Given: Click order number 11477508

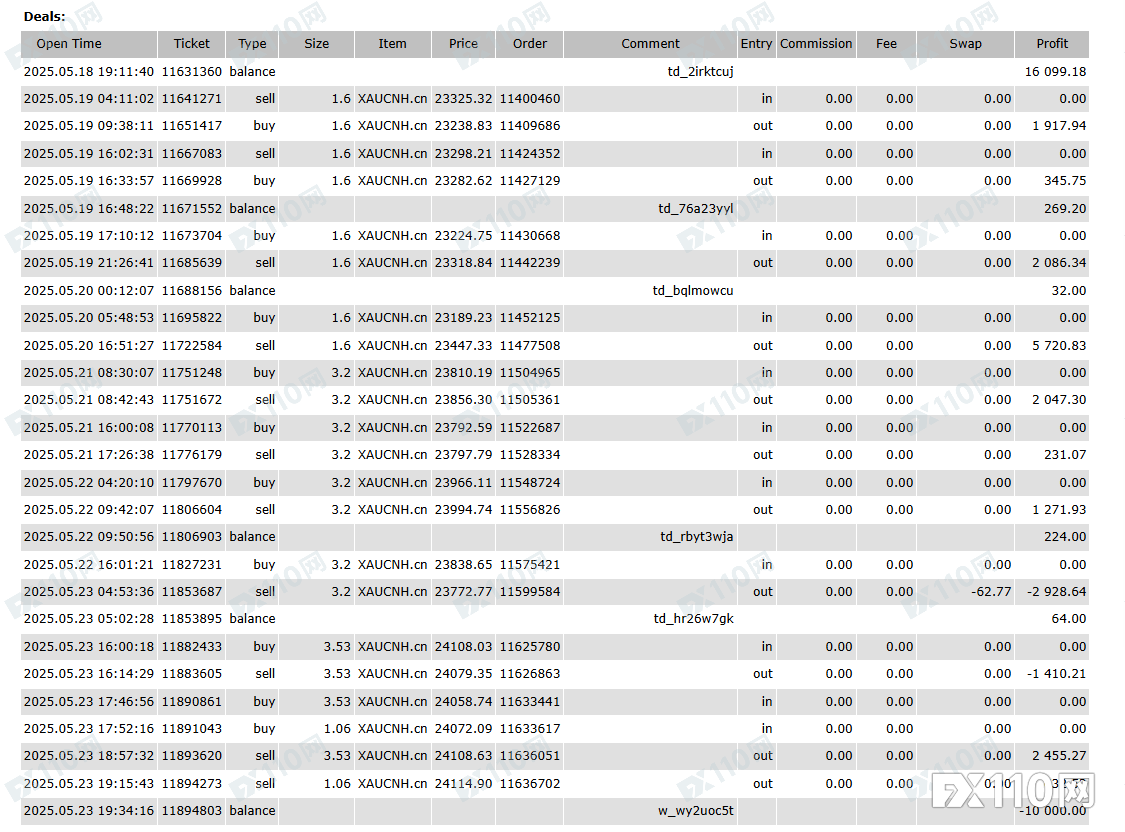Looking at the screenshot, I should 530,346.
